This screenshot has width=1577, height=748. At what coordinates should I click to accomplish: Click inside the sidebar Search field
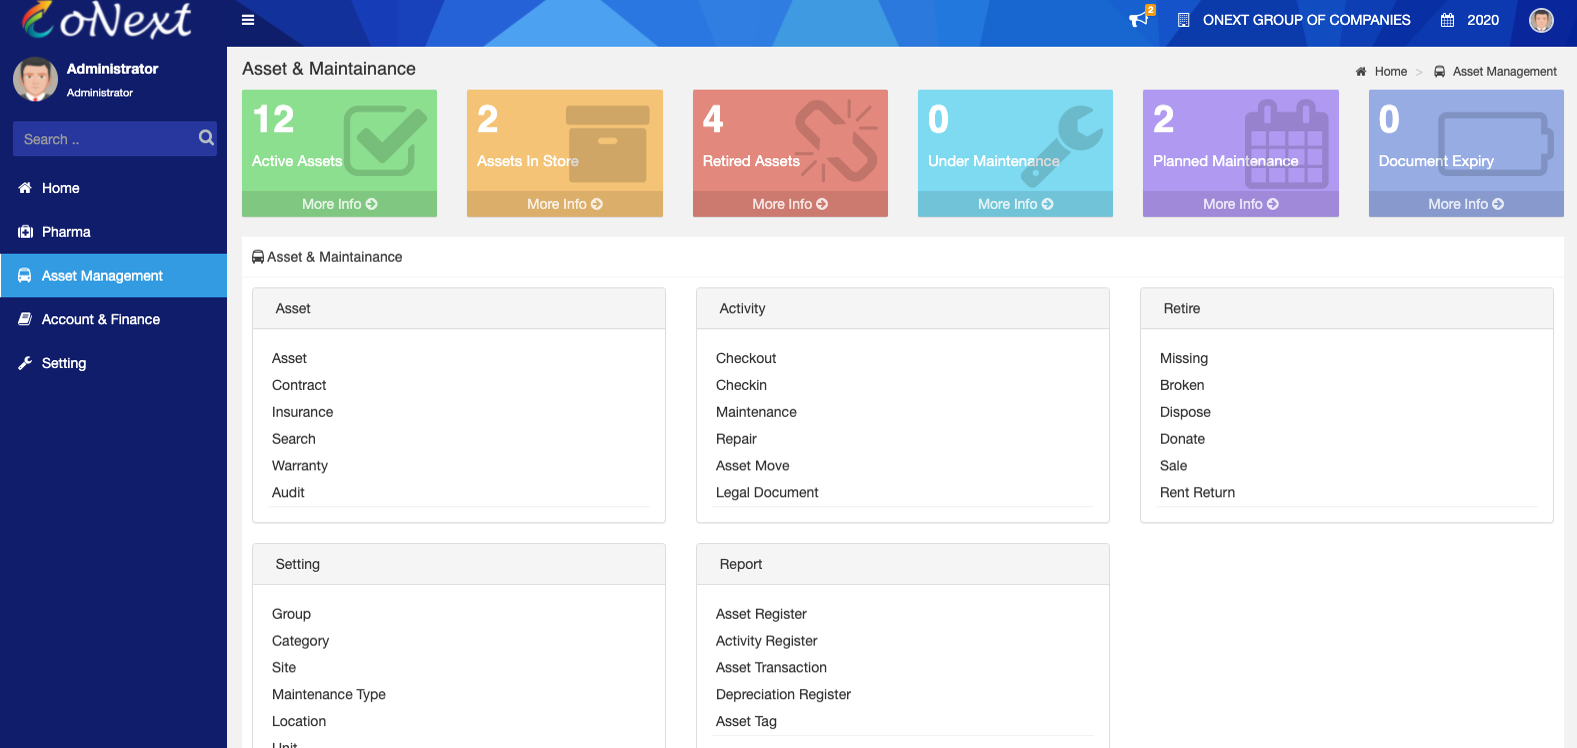100,139
